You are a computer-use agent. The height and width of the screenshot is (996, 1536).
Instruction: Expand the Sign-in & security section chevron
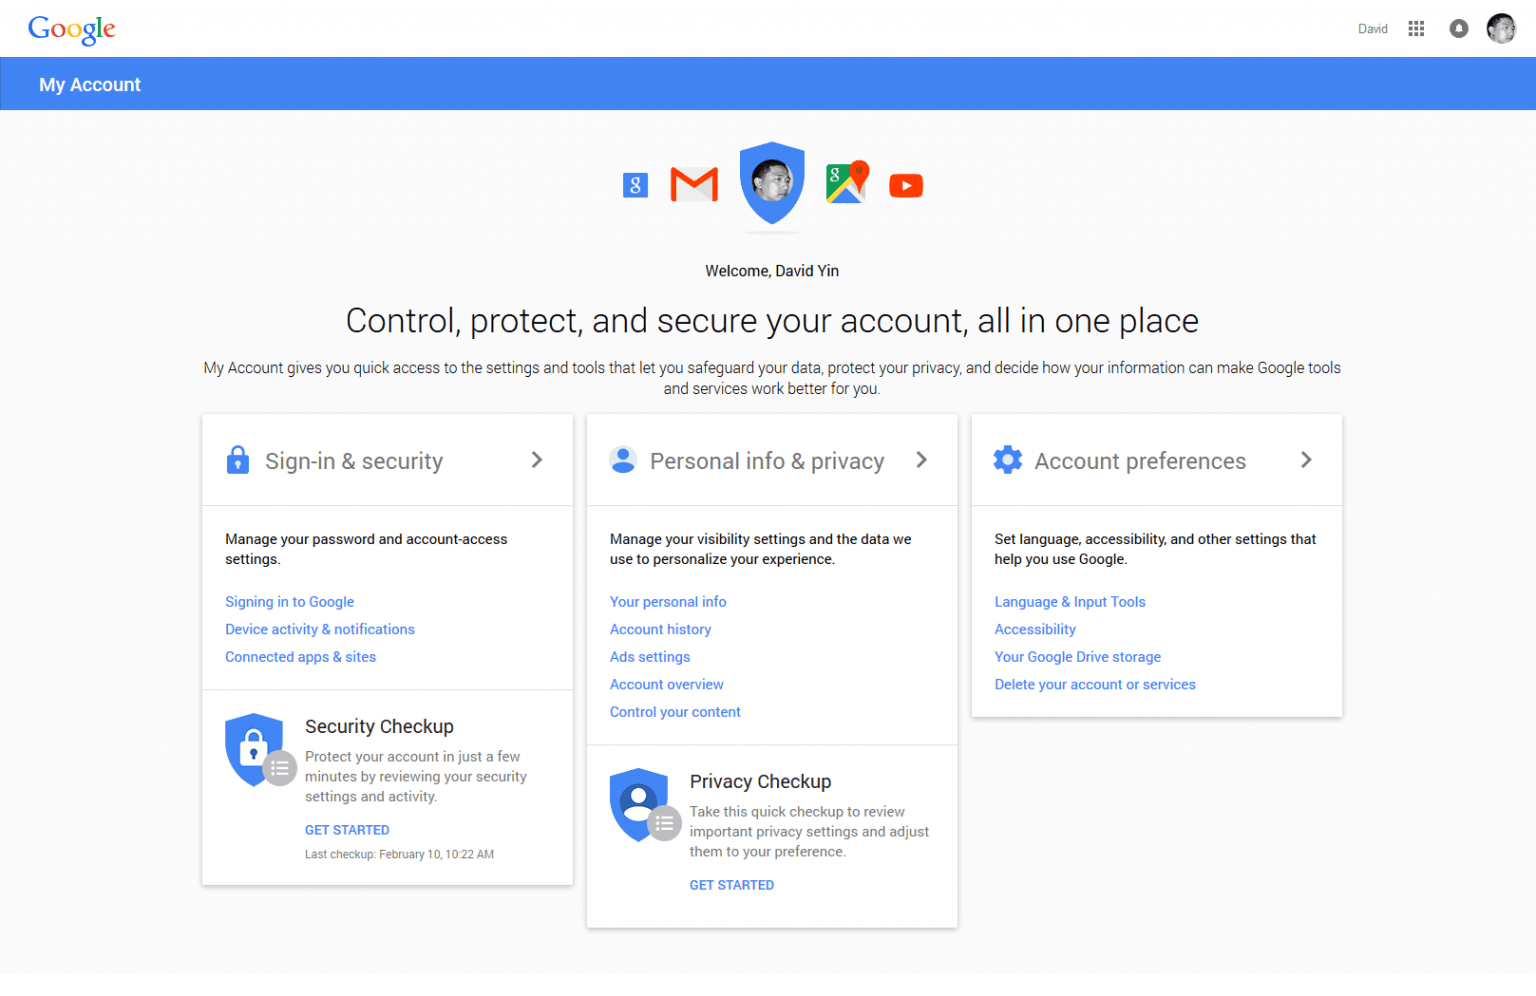538,460
